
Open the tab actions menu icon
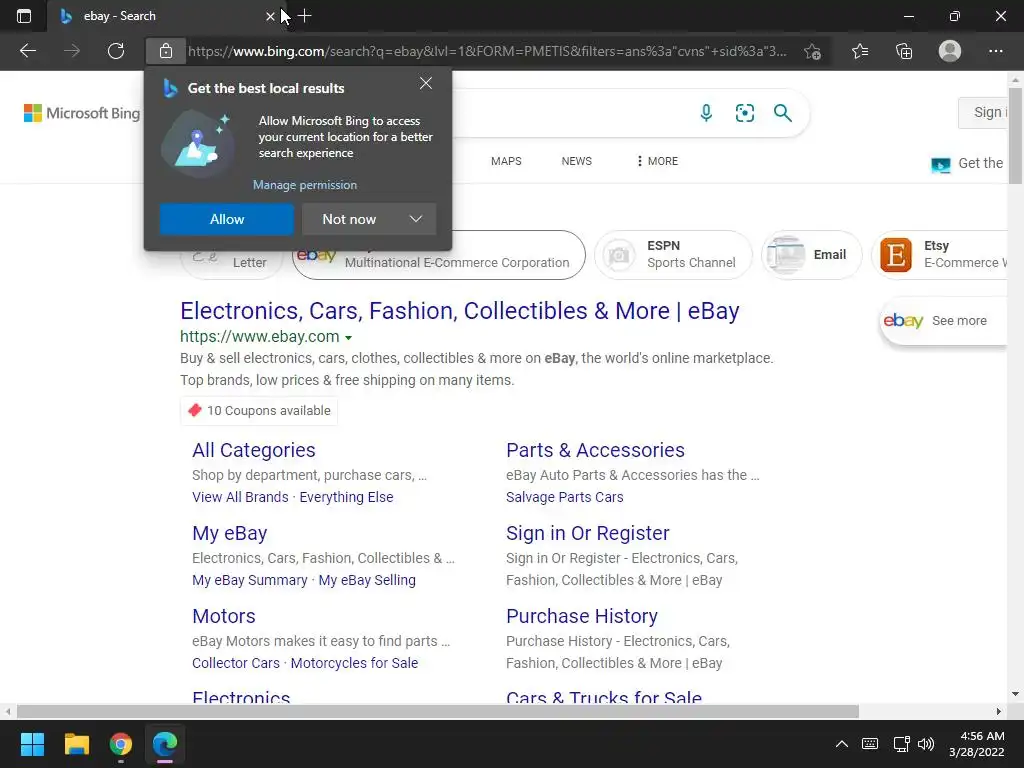24,16
